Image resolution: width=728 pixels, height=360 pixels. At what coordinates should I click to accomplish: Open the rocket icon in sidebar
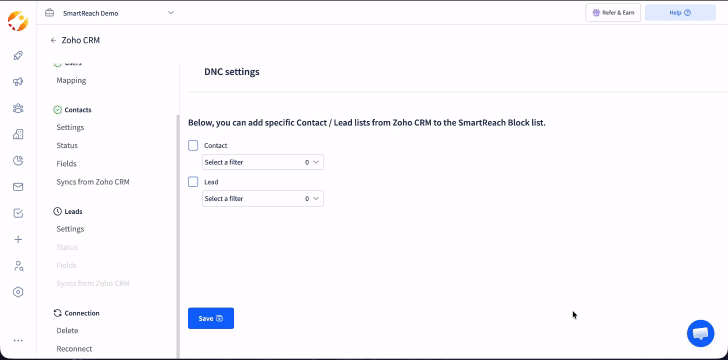[x=18, y=56]
